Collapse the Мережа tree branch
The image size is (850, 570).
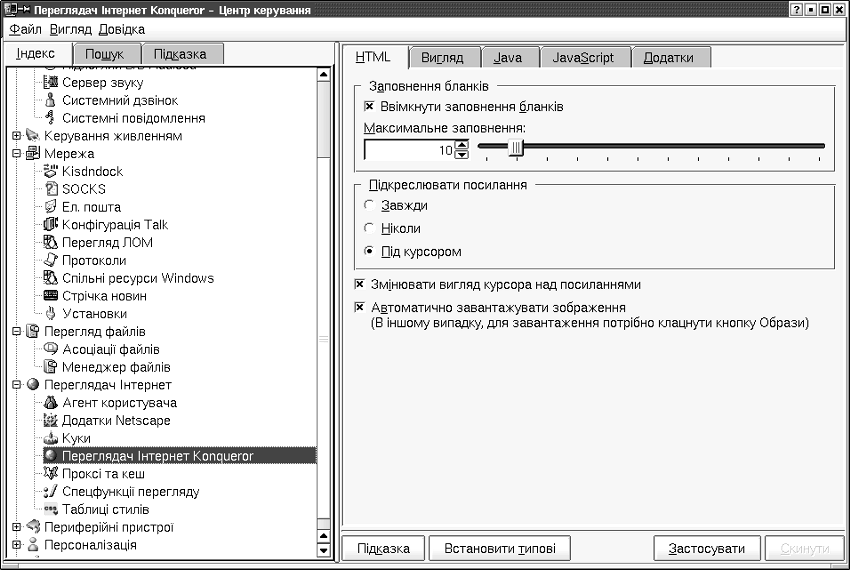[16, 154]
